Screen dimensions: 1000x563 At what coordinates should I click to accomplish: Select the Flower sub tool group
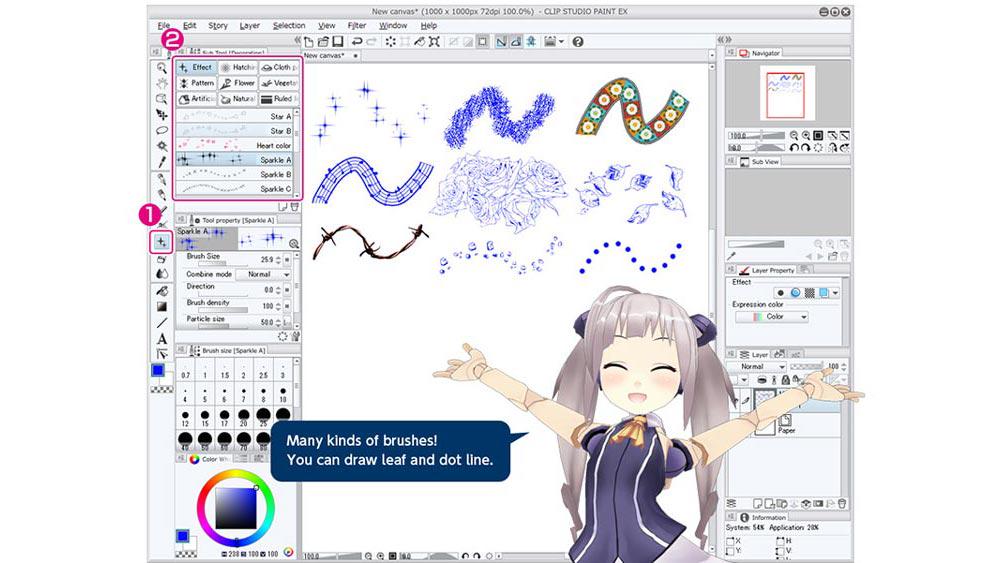pyautogui.click(x=237, y=84)
